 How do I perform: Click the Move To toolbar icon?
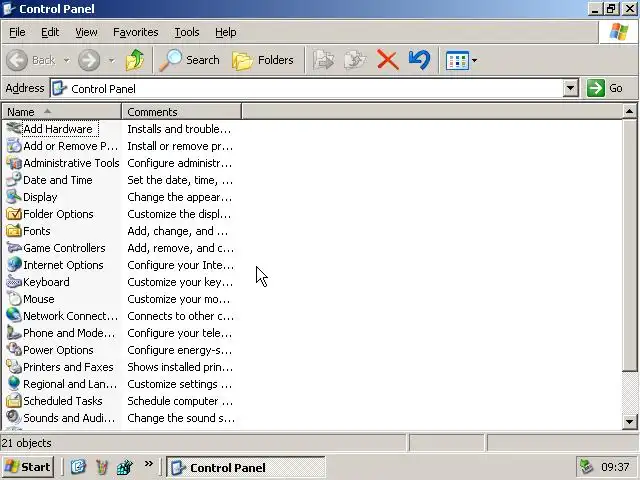pos(323,60)
